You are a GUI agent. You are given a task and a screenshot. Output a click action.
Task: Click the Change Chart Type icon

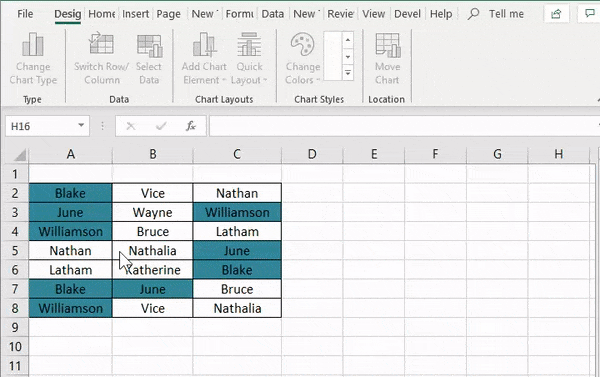[x=33, y=45]
